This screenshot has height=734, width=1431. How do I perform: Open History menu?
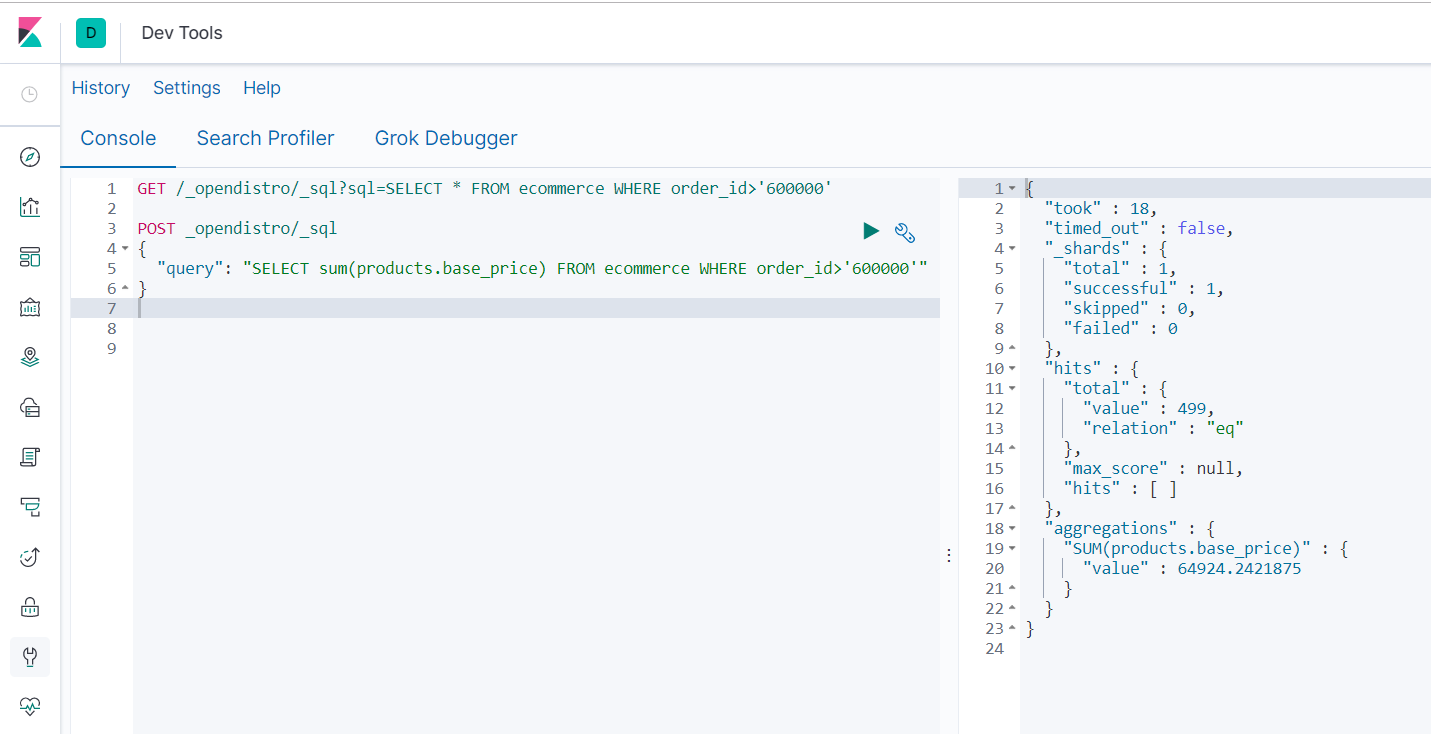coord(101,88)
